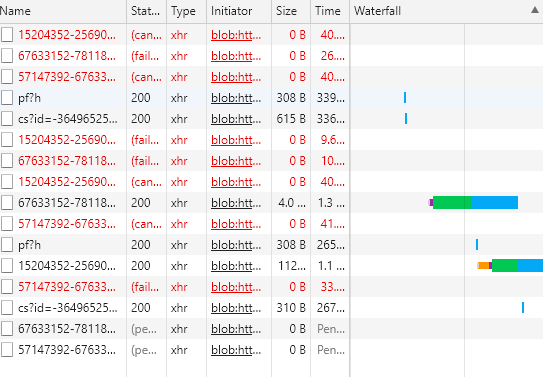Screen dimensions: 543x377
Task: Click the 200 status of the 615 B request
Action: (x=141, y=119)
